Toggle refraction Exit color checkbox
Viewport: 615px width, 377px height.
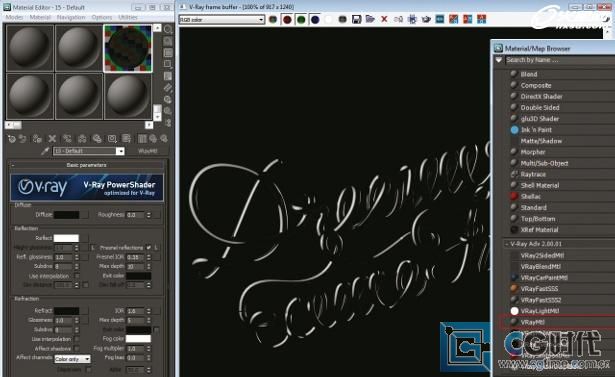(x=156, y=330)
